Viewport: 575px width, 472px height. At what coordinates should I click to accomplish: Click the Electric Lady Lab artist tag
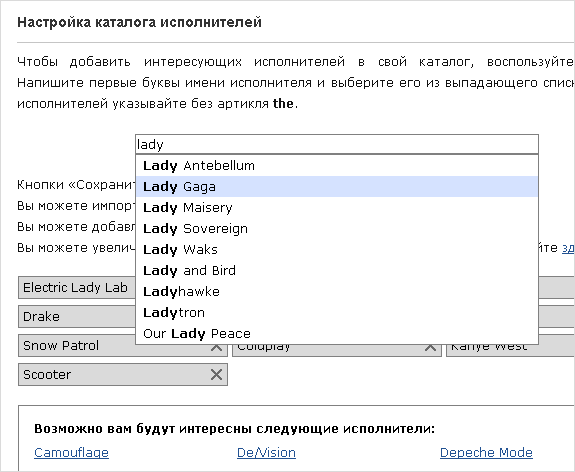tap(77, 288)
